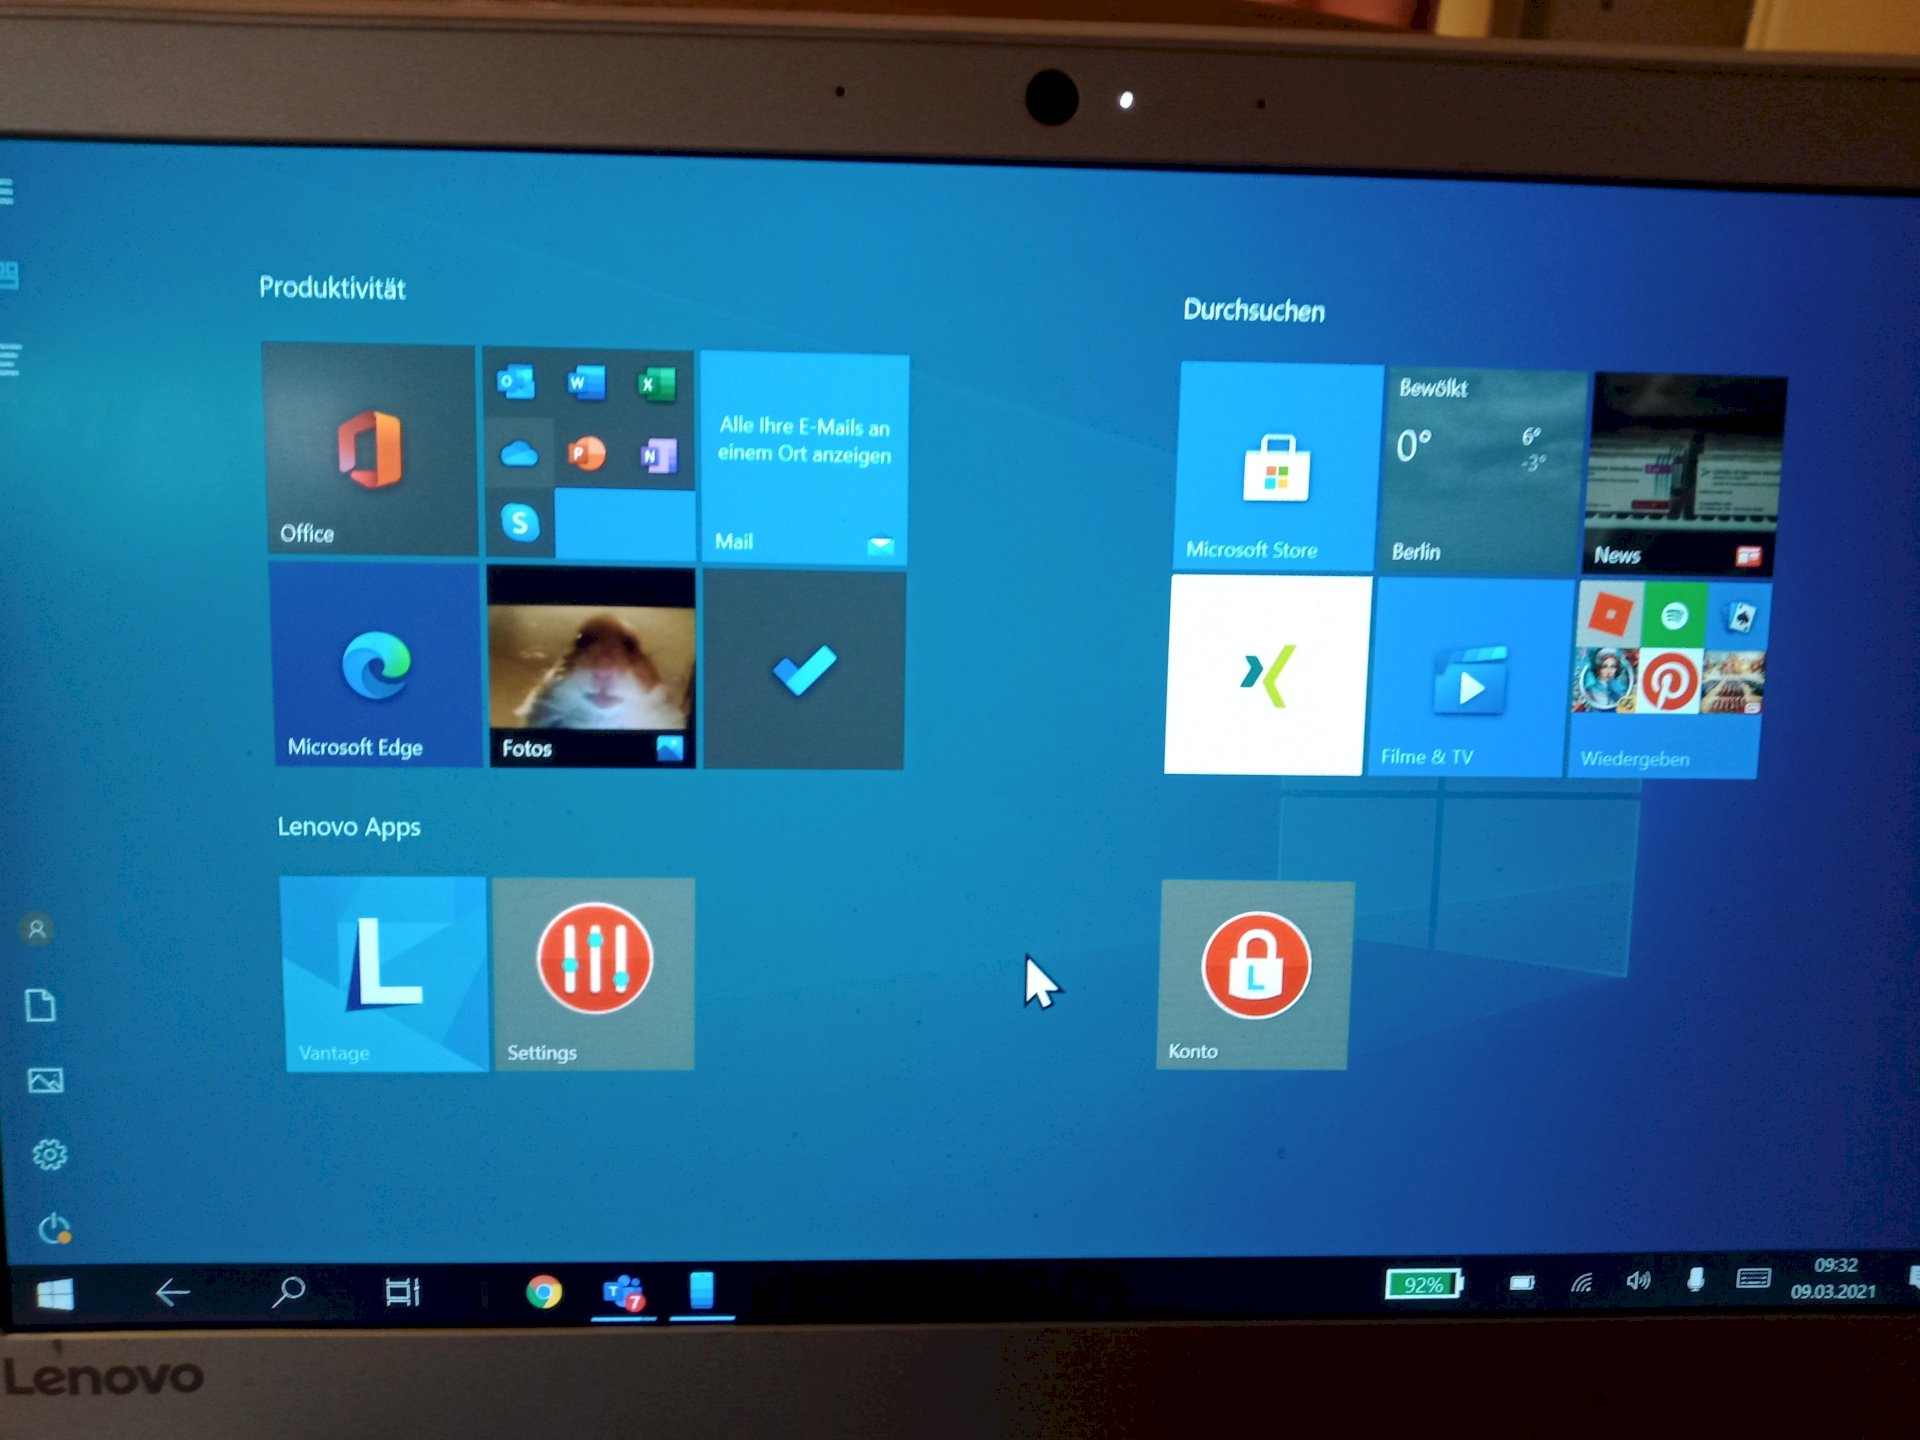This screenshot has height=1440, width=1920.
Task: Launch the Lenovo Vantage tile
Action: (384, 974)
